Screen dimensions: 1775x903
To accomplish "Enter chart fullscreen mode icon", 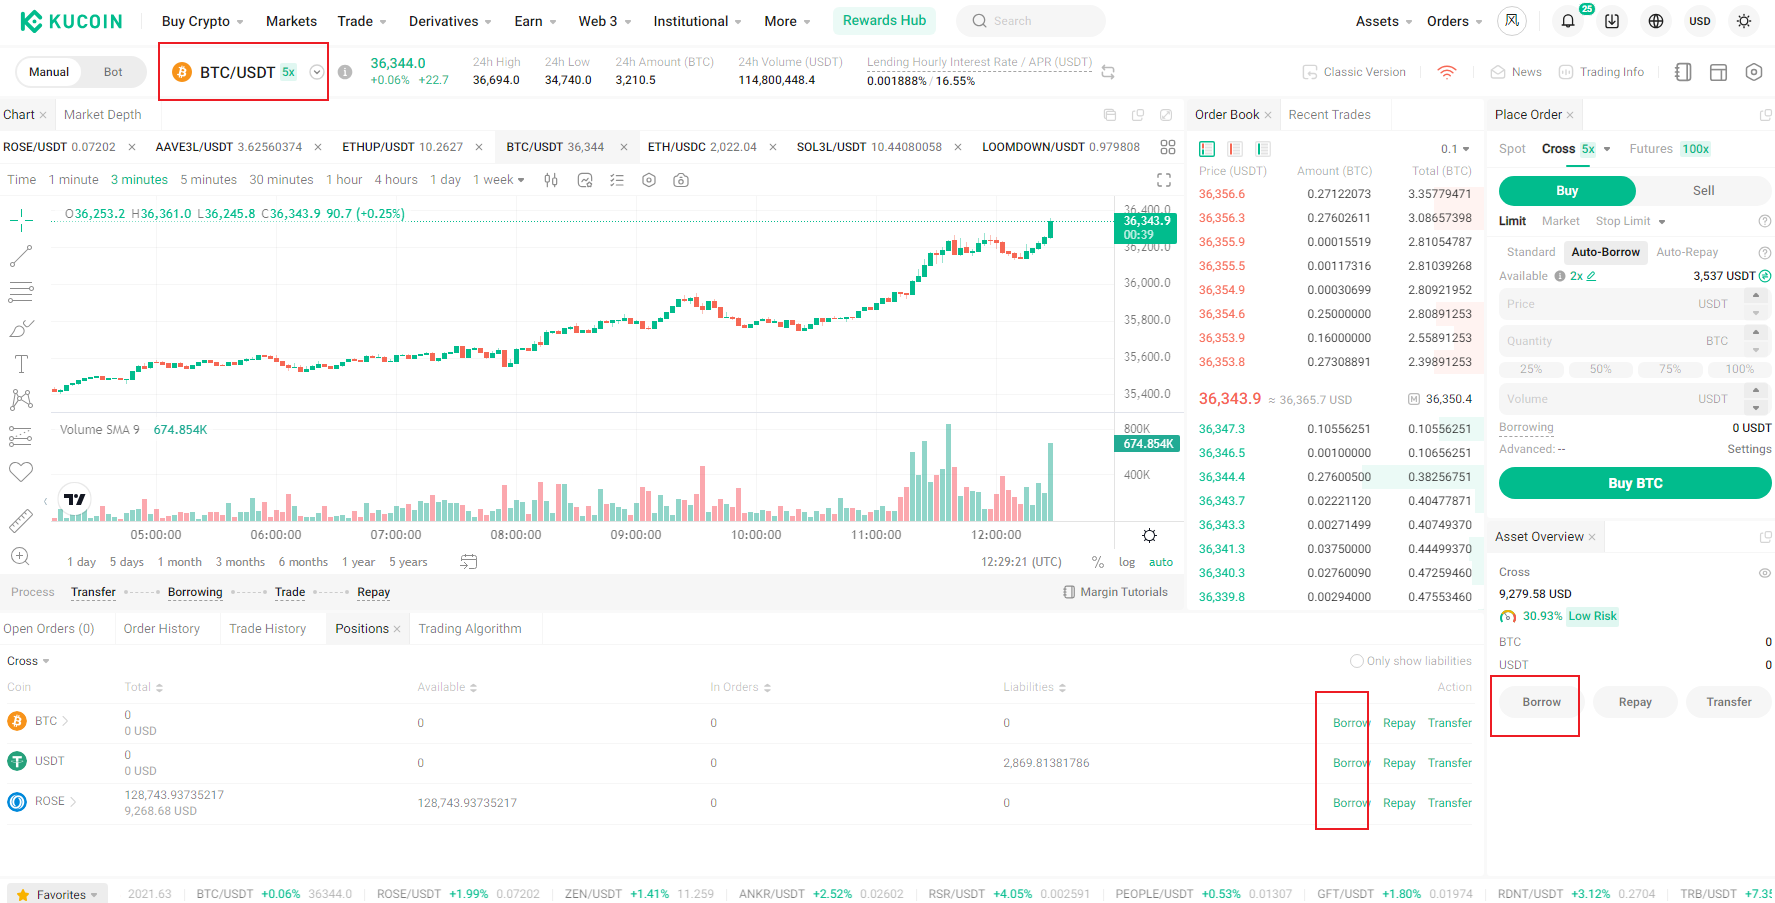I will [x=1164, y=180].
